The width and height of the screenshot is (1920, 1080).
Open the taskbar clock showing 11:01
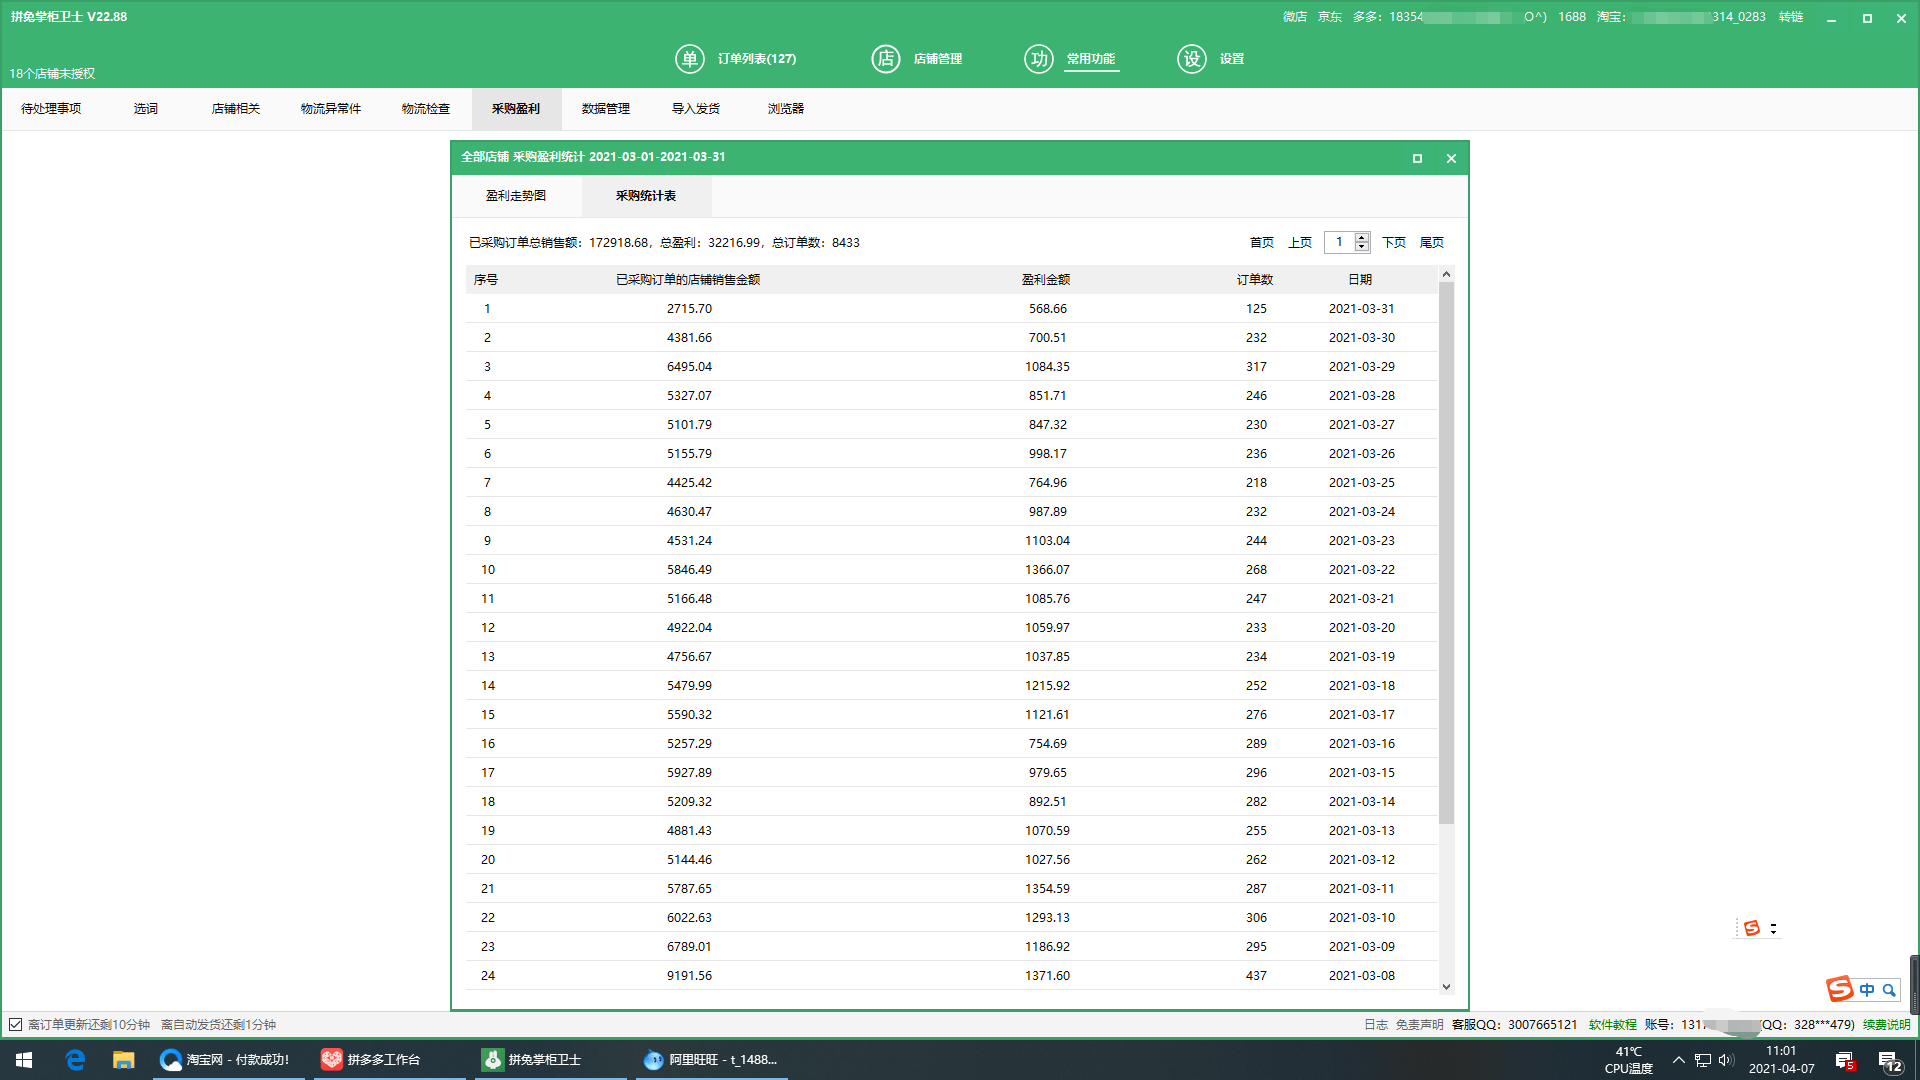1781,1060
